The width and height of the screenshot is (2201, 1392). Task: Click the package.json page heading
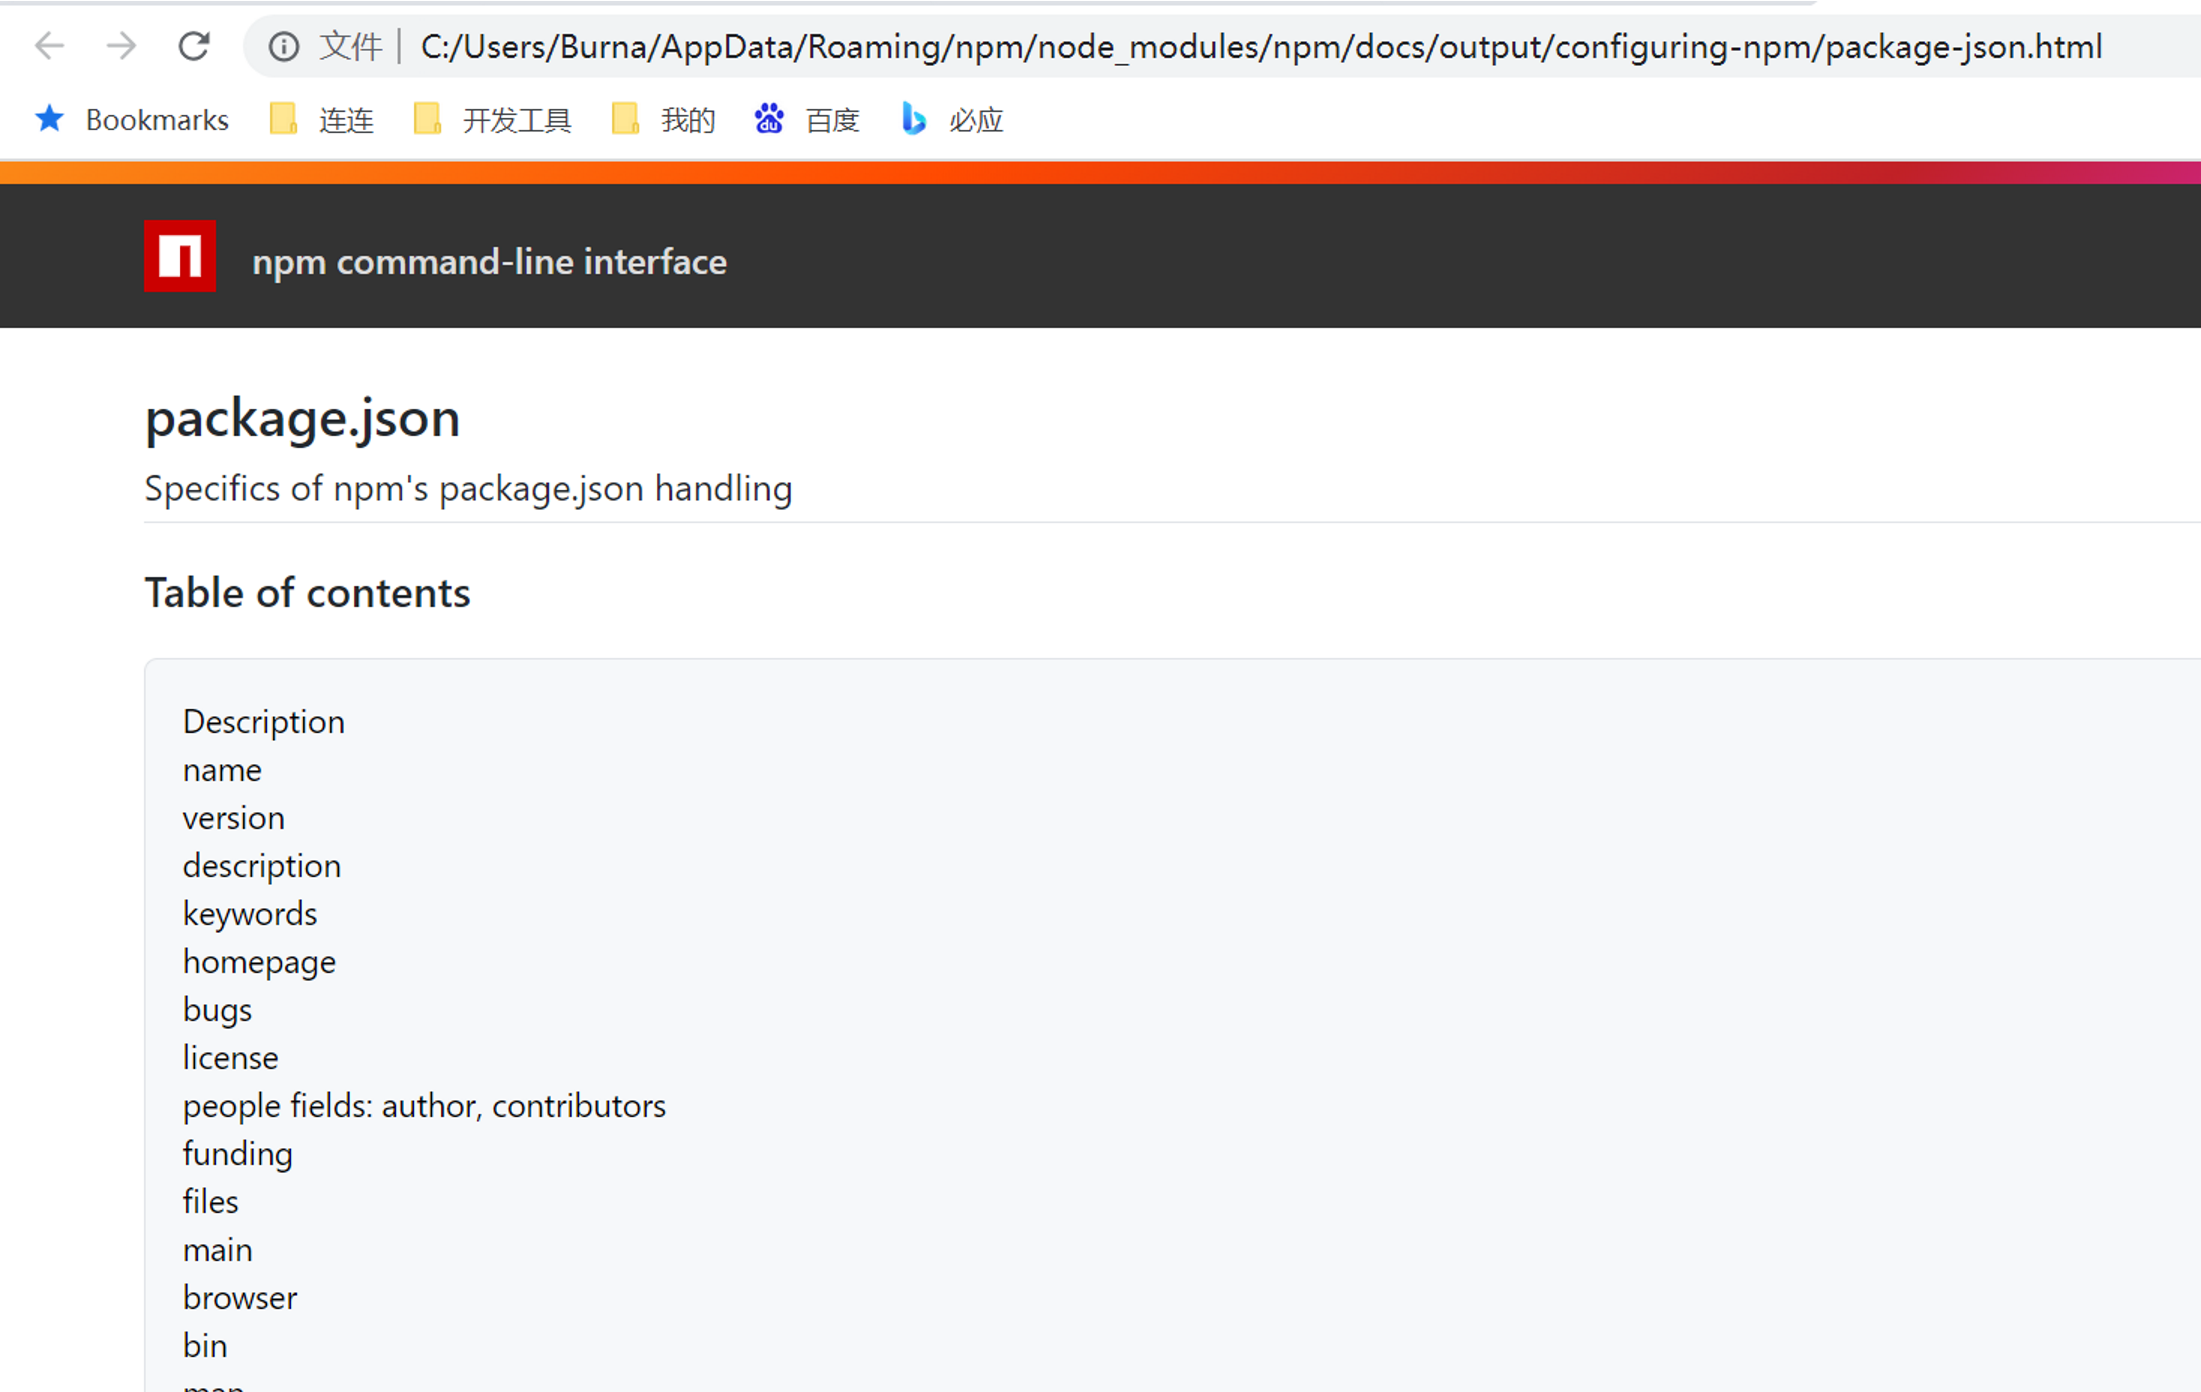pos(302,418)
